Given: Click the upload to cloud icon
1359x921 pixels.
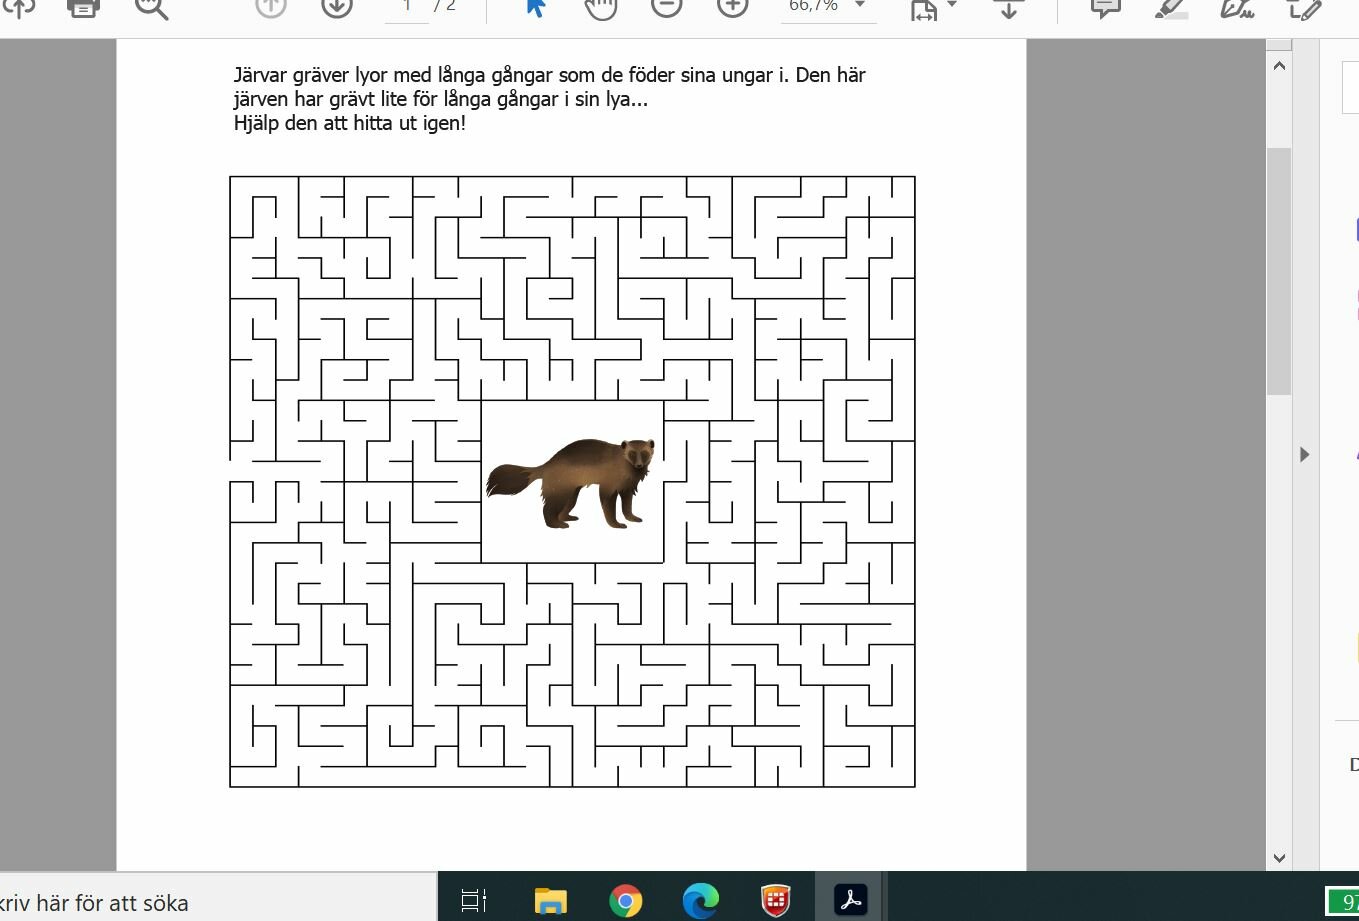Looking at the screenshot, I should [x=20, y=7].
